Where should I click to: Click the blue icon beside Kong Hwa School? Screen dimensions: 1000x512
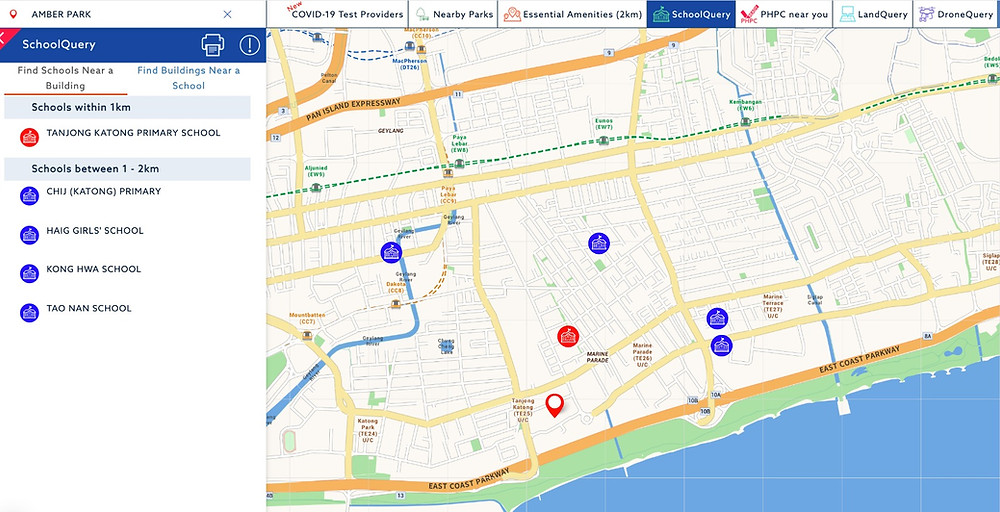(x=29, y=274)
